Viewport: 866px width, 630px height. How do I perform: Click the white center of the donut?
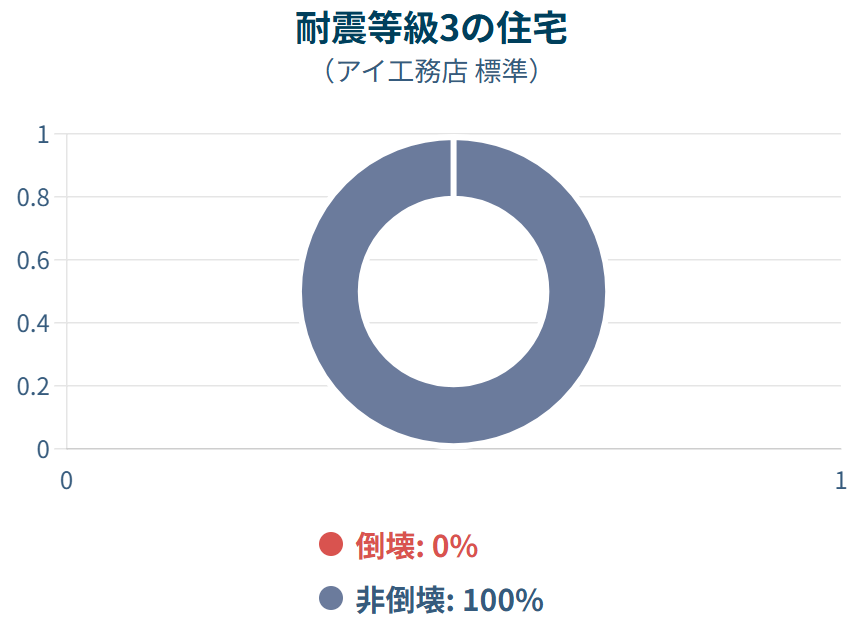(453, 291)
